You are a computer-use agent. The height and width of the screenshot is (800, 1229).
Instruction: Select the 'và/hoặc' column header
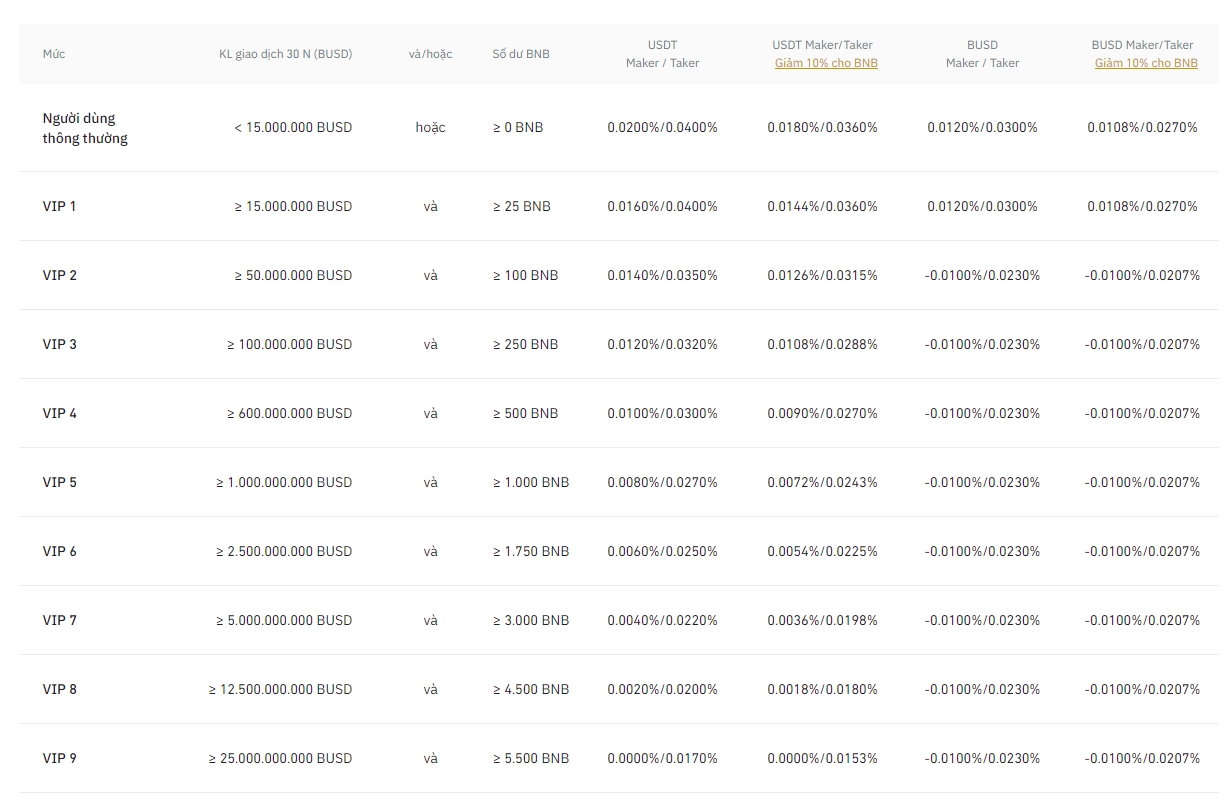click(x=430, y=54)
